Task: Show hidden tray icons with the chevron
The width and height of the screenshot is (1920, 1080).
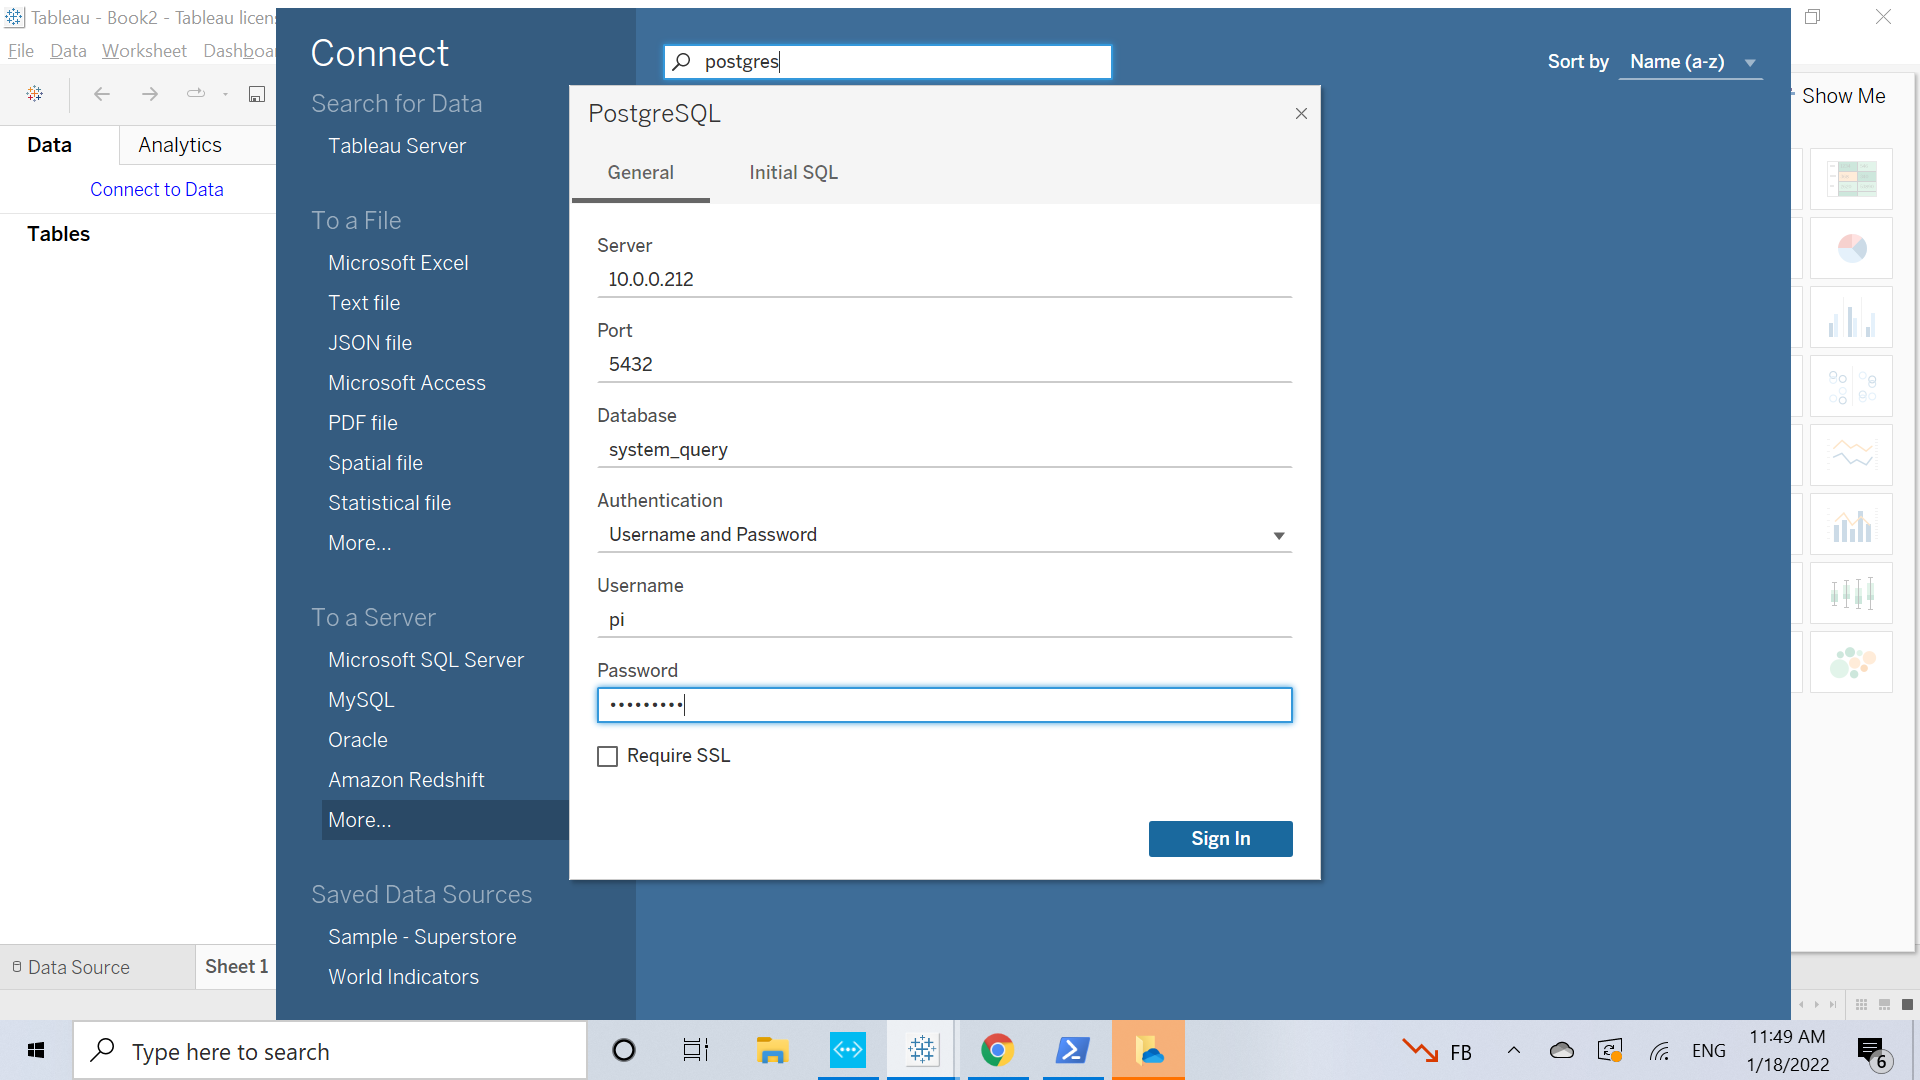Action: click(1514, 1051)
